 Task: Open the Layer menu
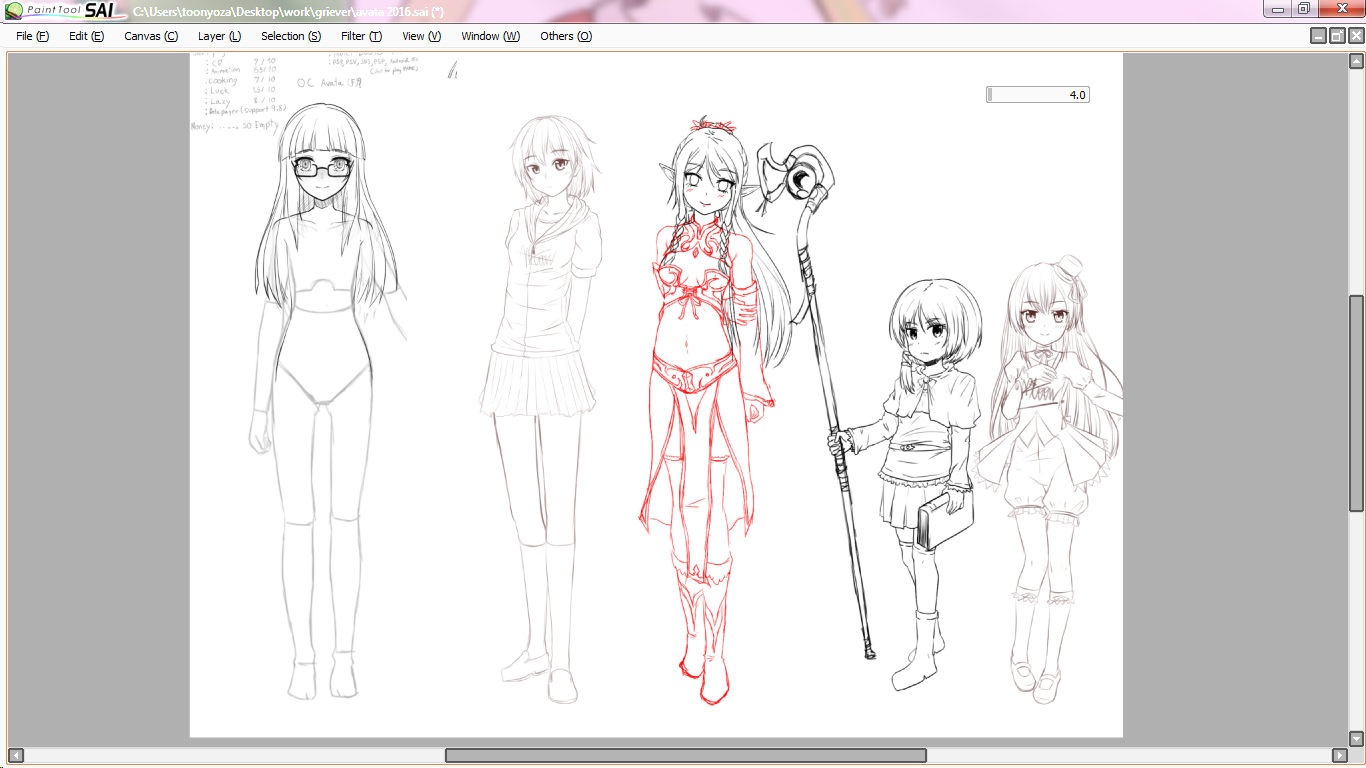coord(219,36)
